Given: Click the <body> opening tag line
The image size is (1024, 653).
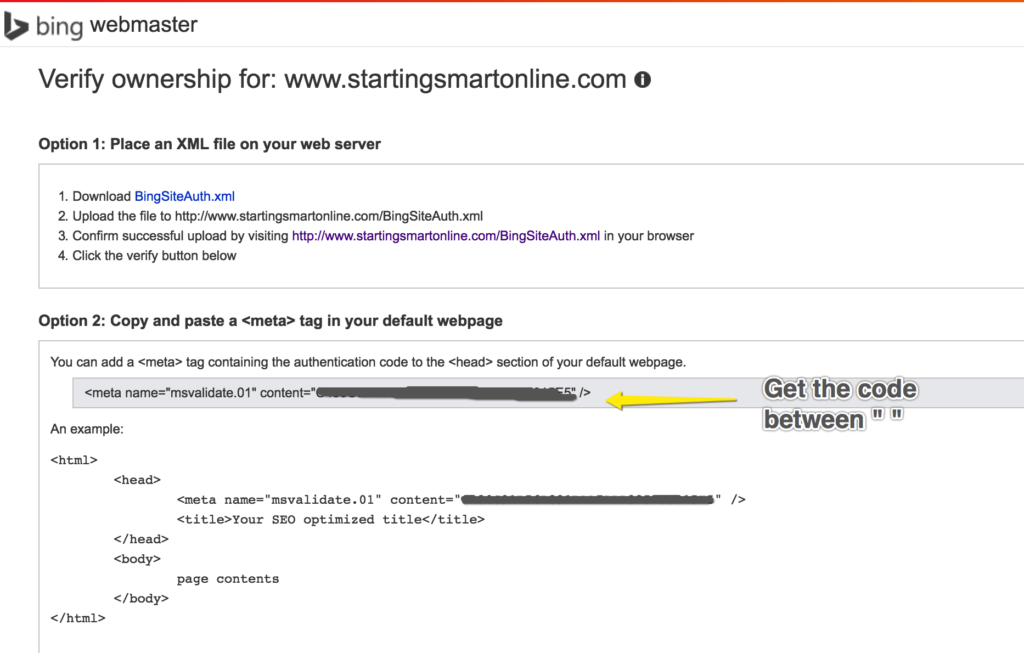Looking at the screenshot, I should pyautogui.click(x=137, y=559).
